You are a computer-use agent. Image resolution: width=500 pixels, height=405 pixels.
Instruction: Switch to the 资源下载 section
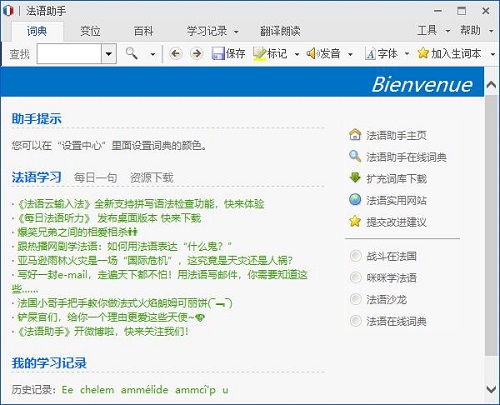[x=152, y=178]
